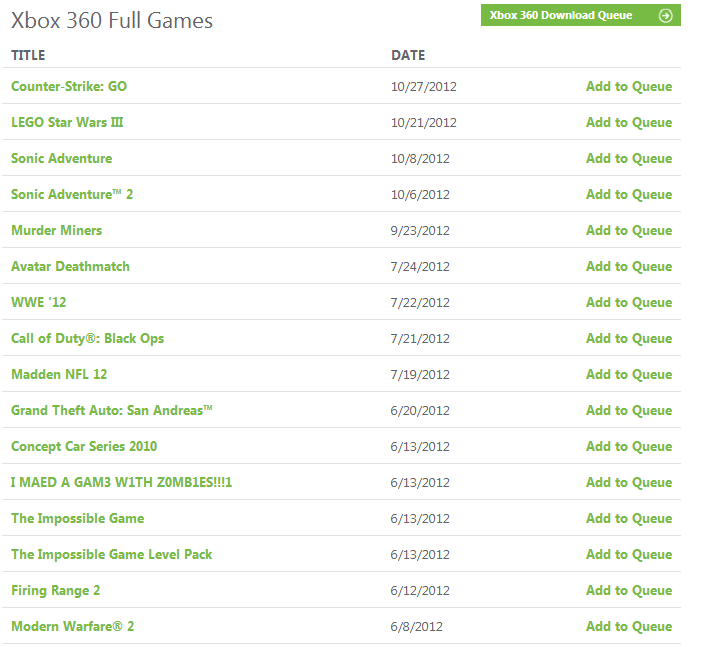Screen dimensions: 709x647
Task: Click the 10/8/2012 date cell
Action: click(420, 159)
